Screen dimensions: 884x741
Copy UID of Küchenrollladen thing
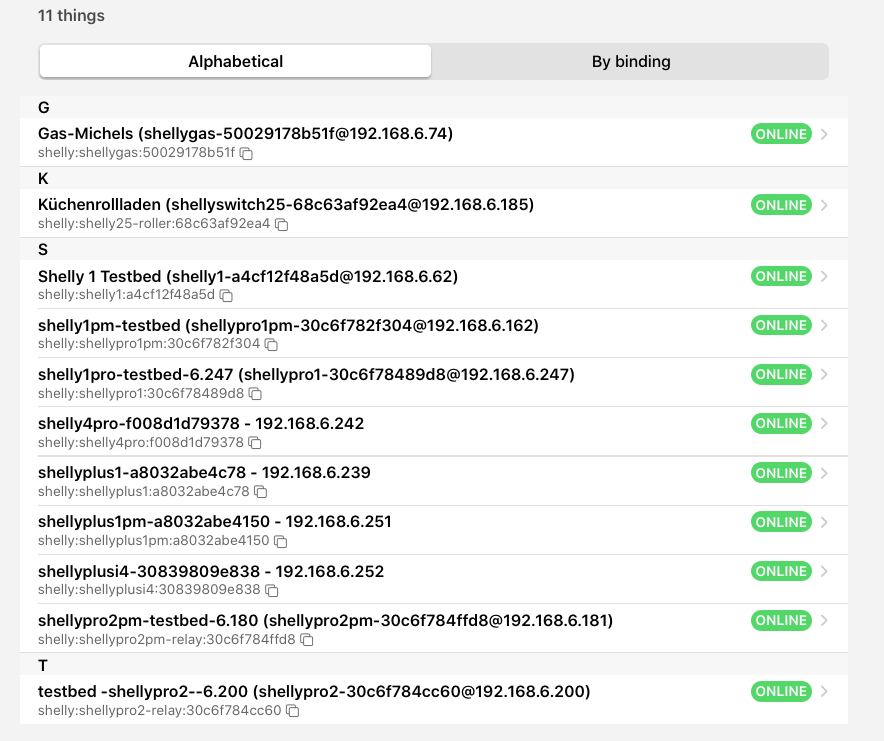point(282,225)
